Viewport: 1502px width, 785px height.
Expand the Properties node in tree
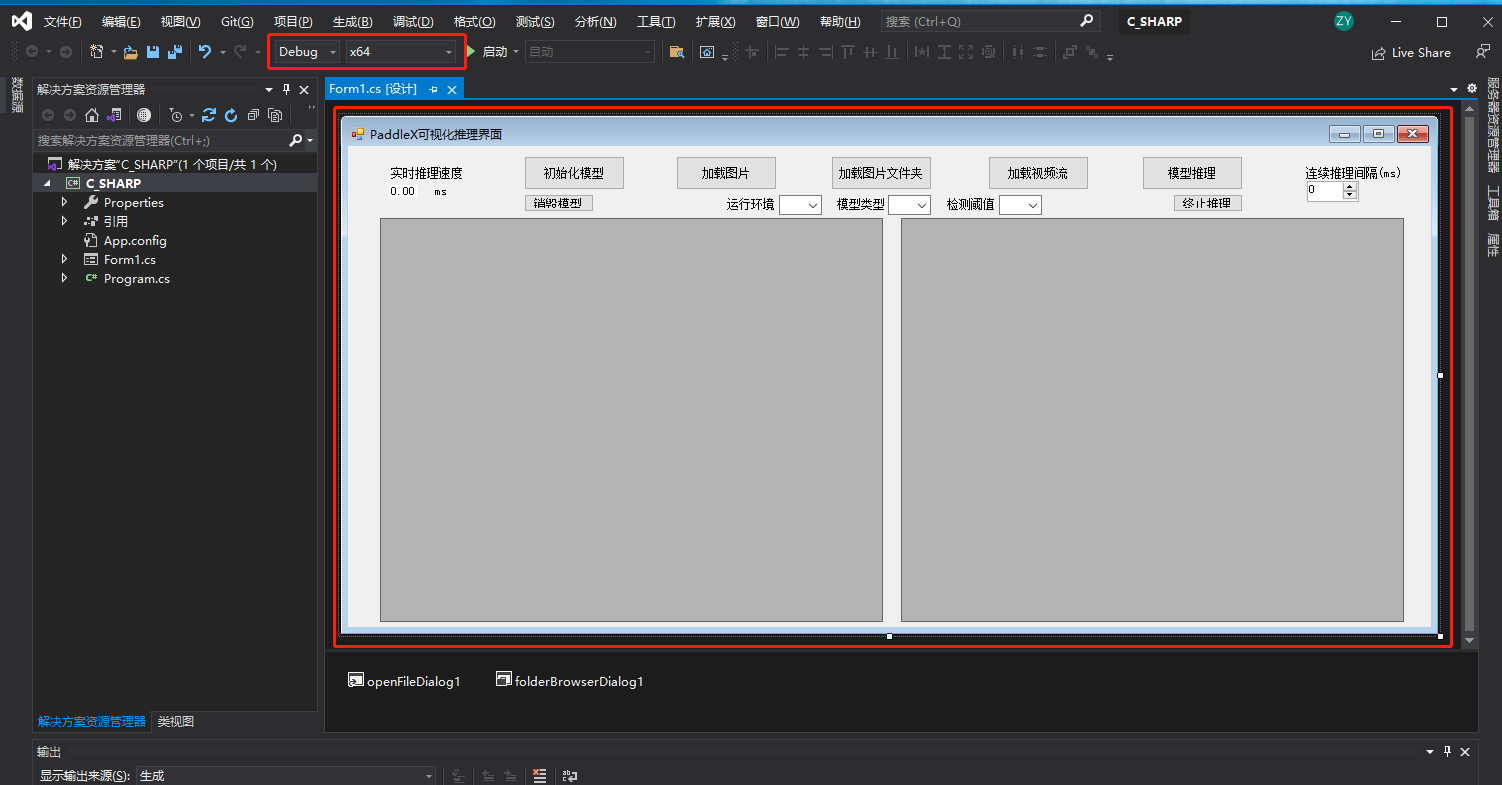(x=65, y=202)
